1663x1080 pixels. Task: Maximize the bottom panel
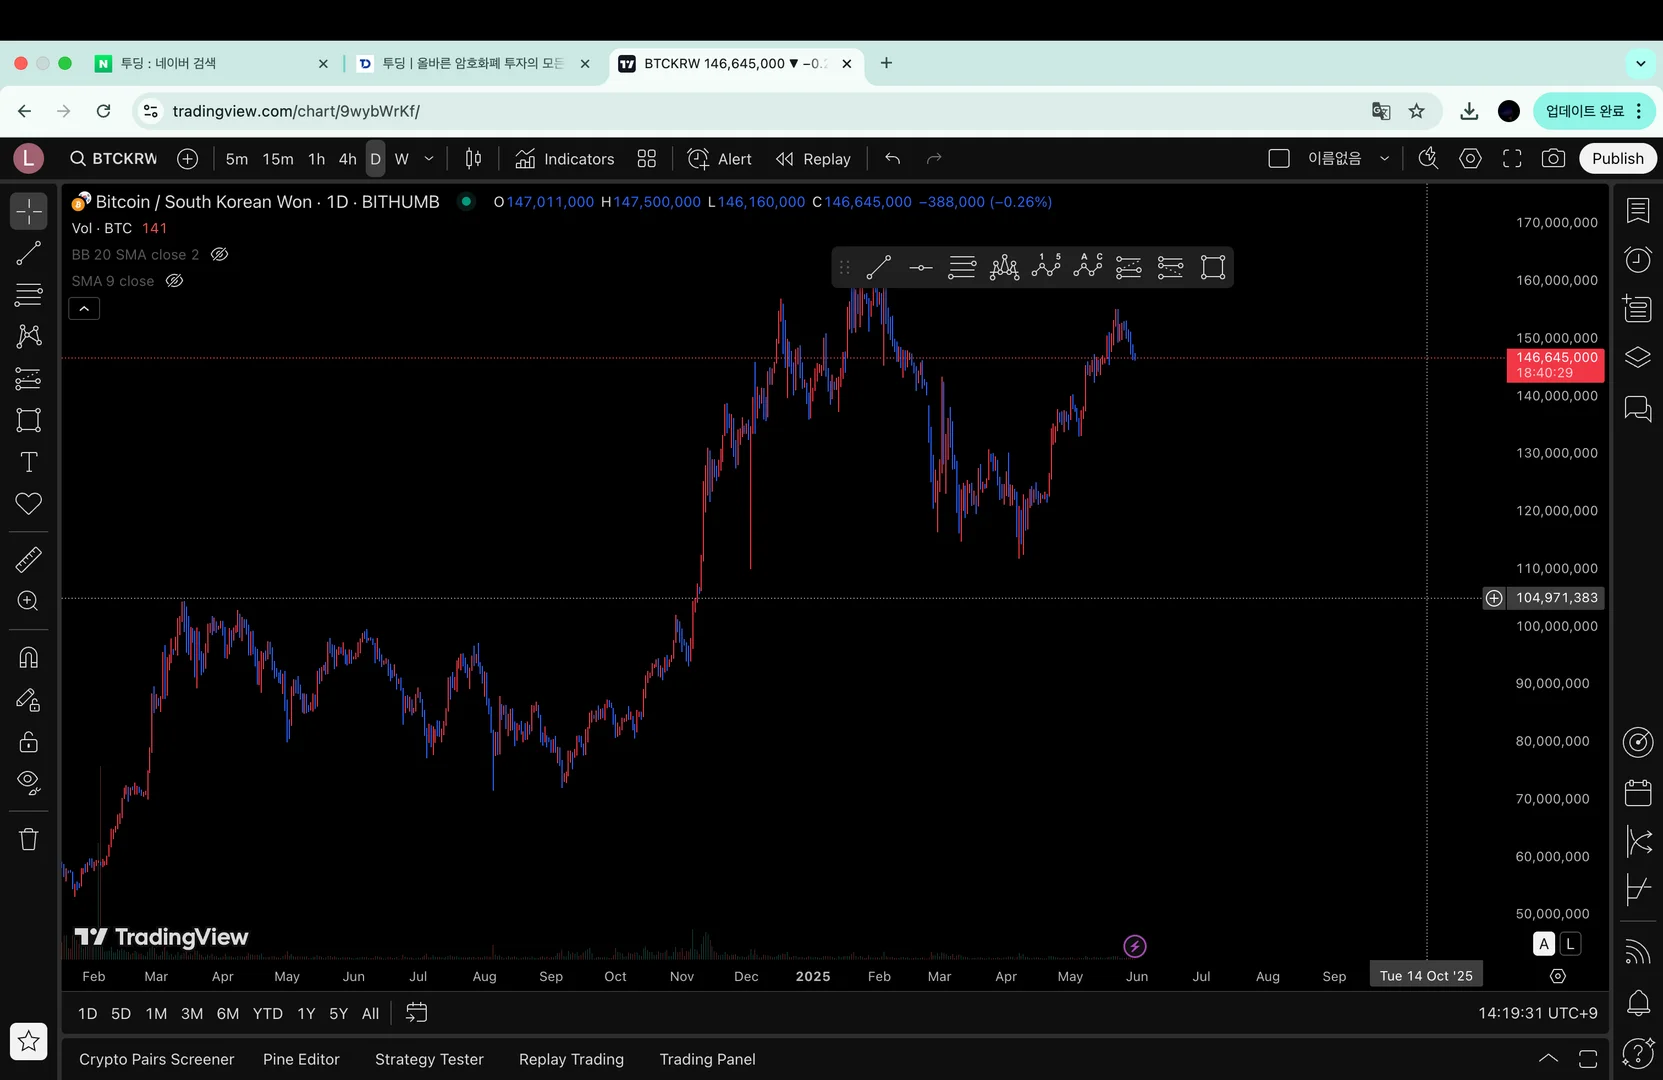point(1588,1060)
